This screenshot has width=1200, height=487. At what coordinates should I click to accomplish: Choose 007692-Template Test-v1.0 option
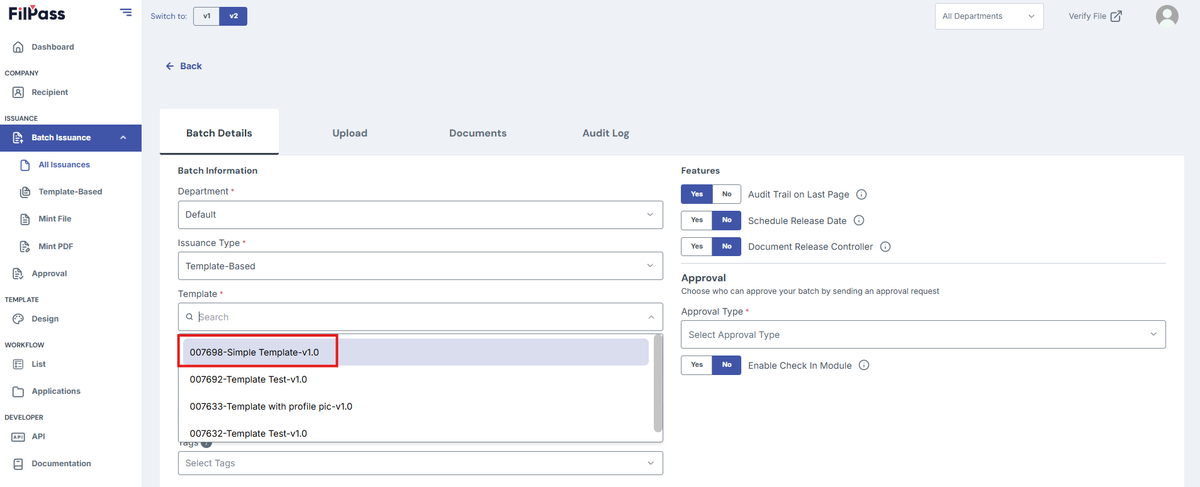[416, 379]
